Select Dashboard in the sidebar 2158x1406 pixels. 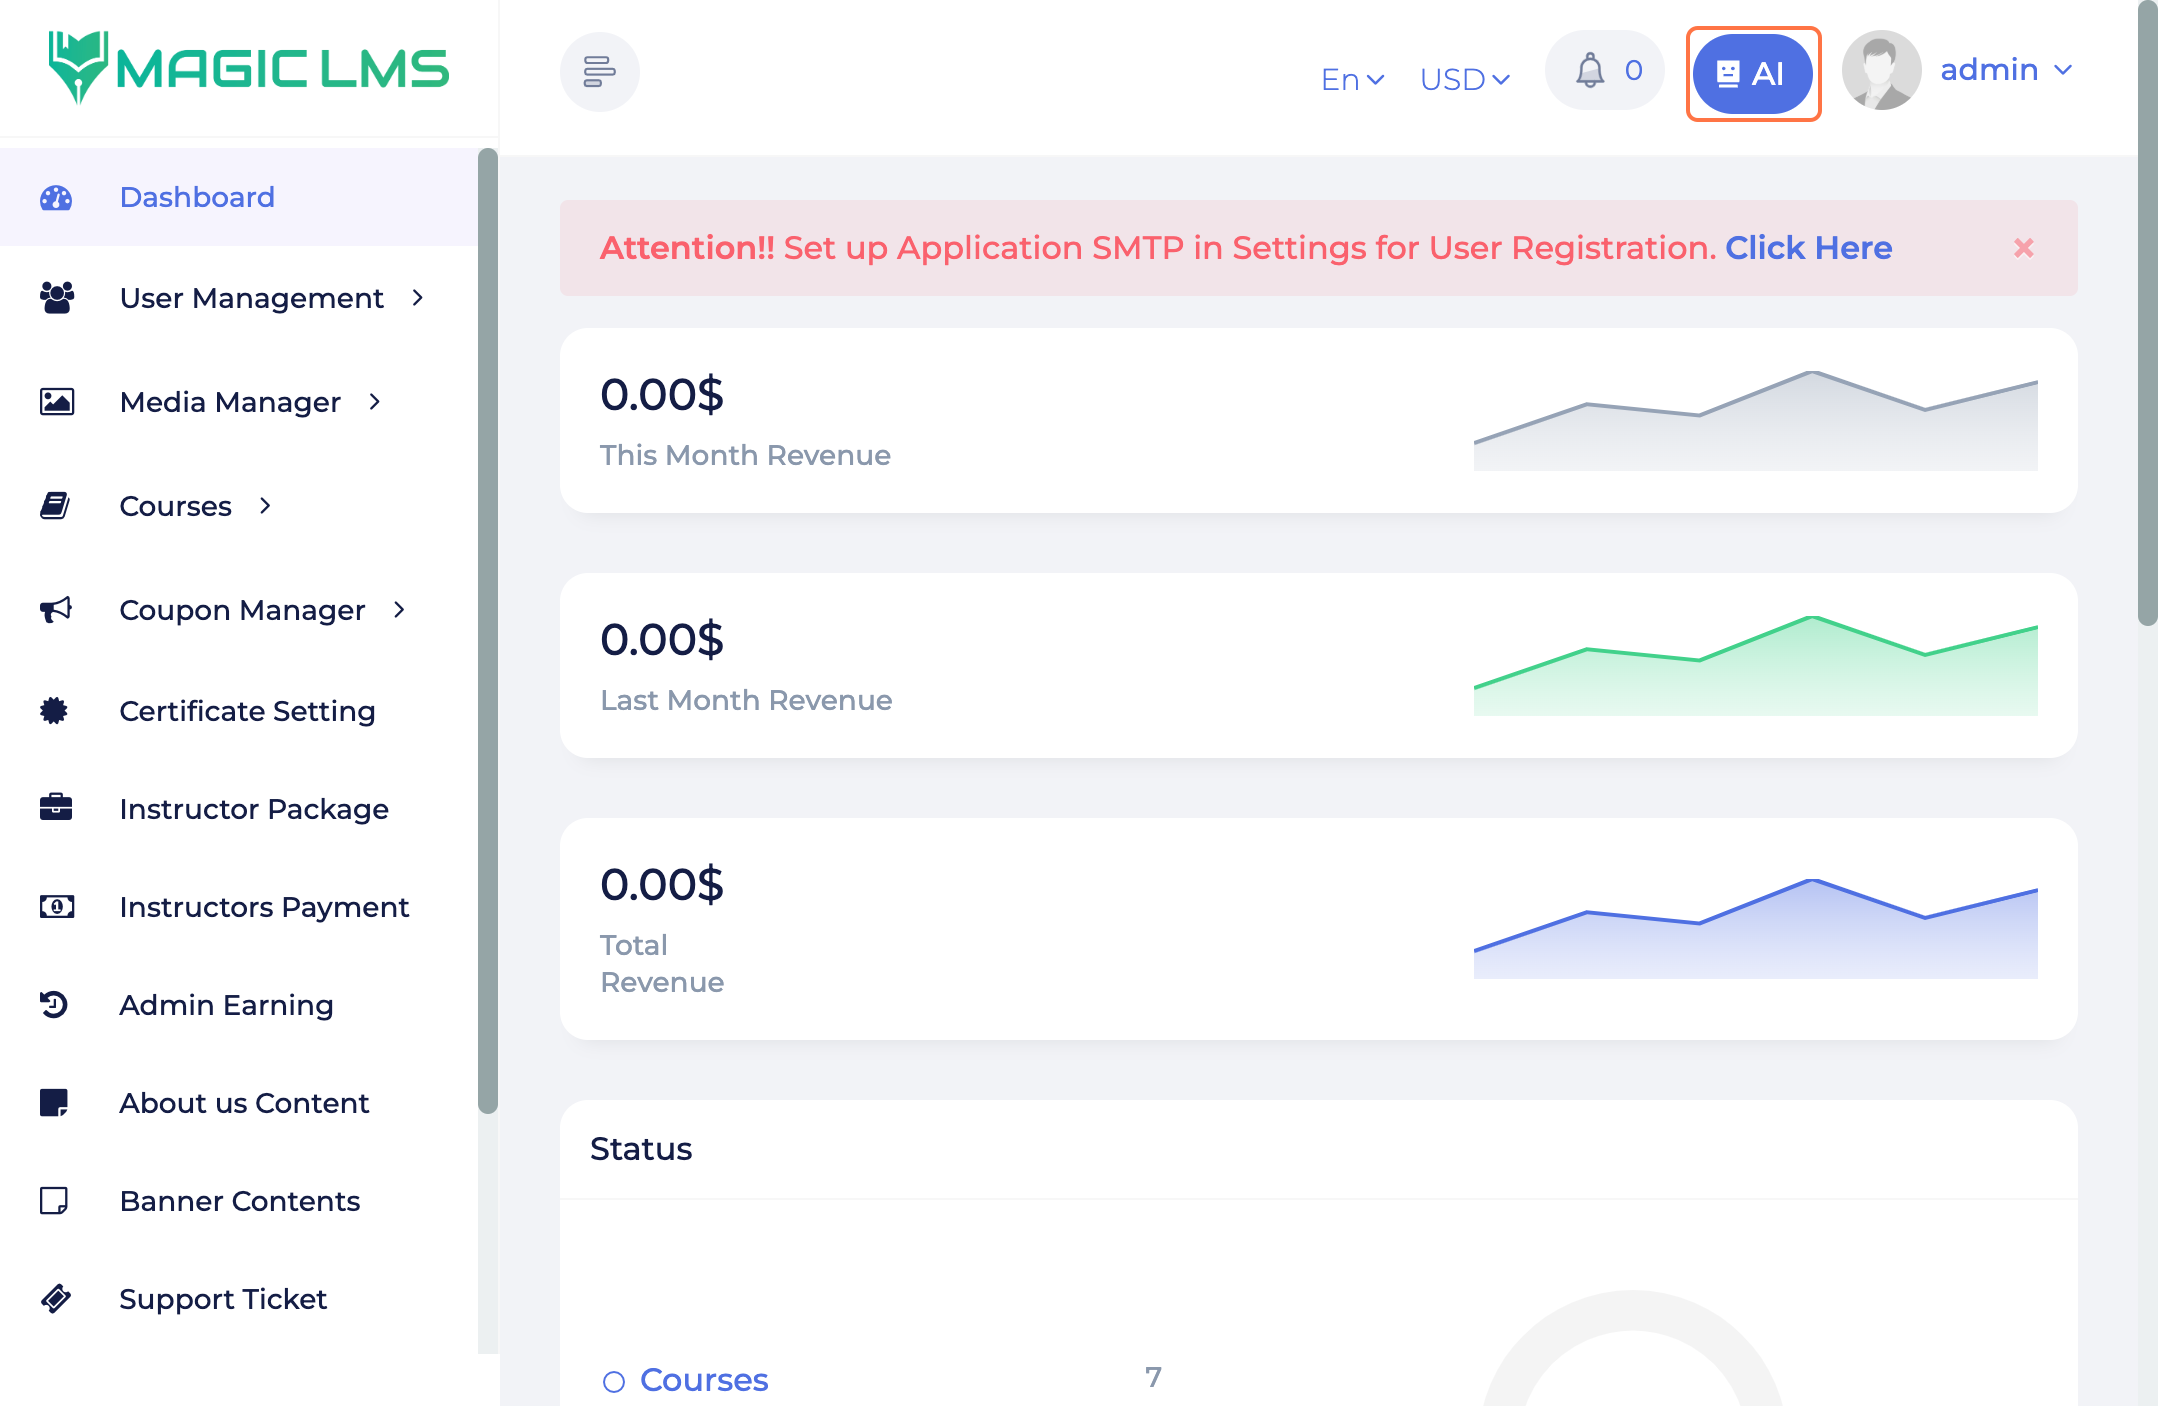tap(239, 197)
